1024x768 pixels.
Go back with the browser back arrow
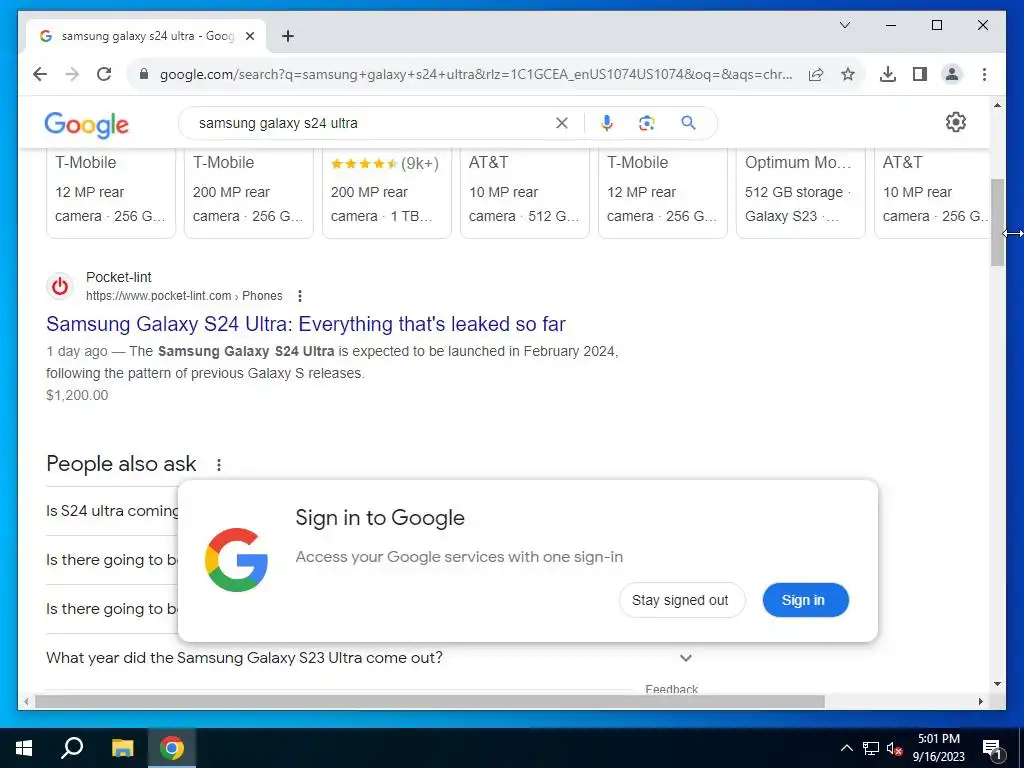pyautogui.click(x=40, y=74)
